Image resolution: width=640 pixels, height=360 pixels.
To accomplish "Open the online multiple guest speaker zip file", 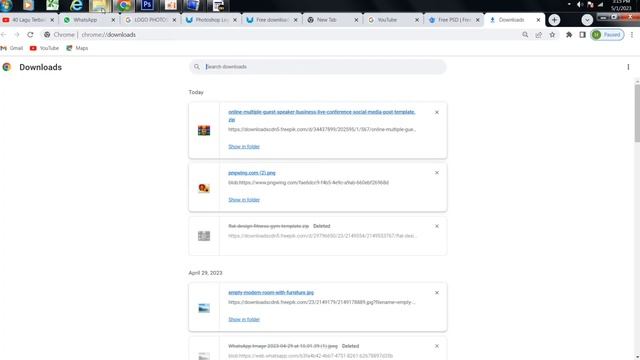I will [322, 116].
